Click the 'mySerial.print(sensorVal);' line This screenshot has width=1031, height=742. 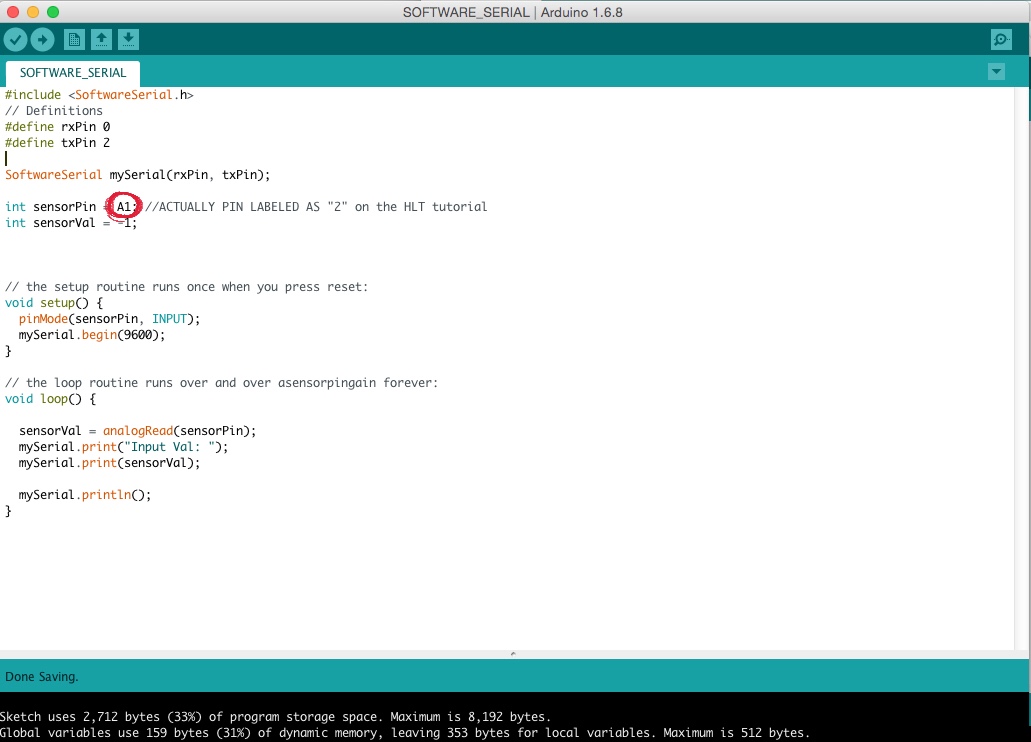[x=109, y=463]
